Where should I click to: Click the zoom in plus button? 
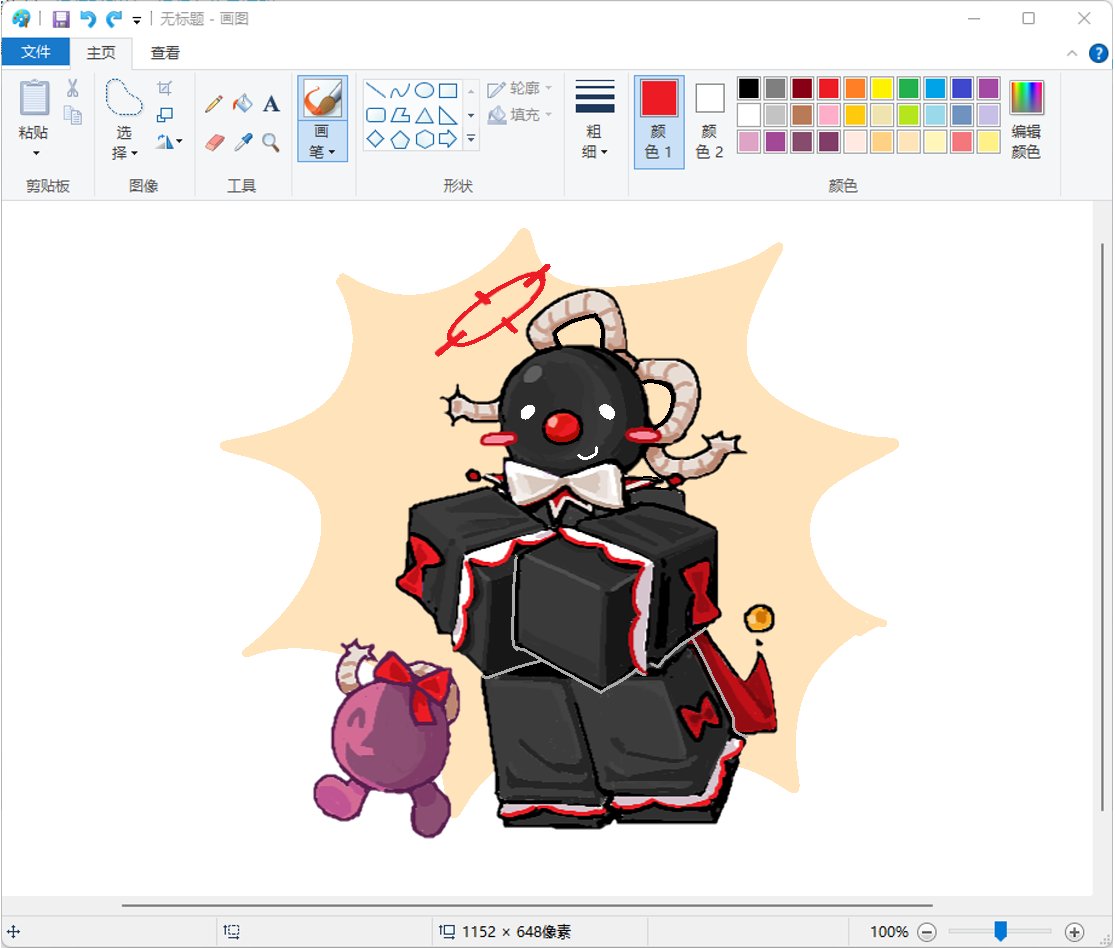click(x=1074, y=932)
